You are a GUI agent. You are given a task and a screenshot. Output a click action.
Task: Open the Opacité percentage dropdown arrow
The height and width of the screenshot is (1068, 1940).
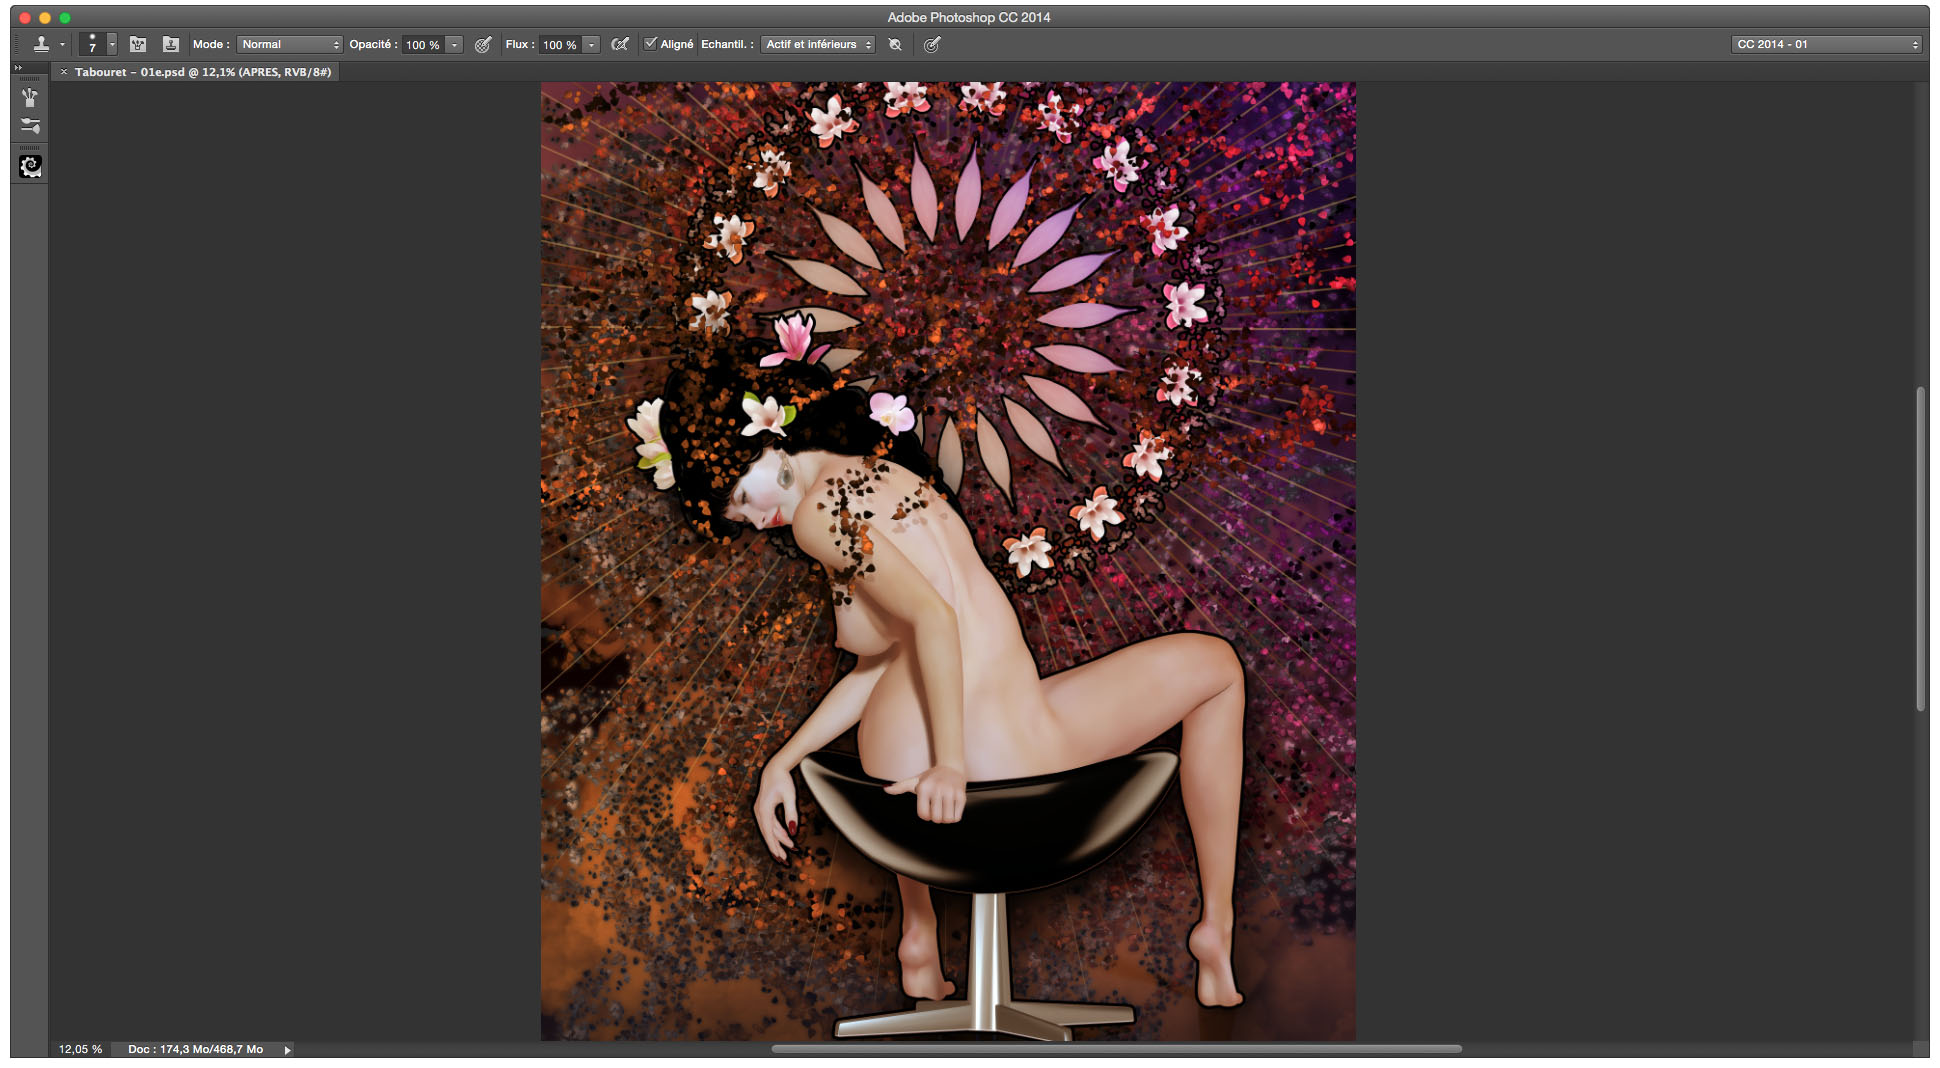454,44
